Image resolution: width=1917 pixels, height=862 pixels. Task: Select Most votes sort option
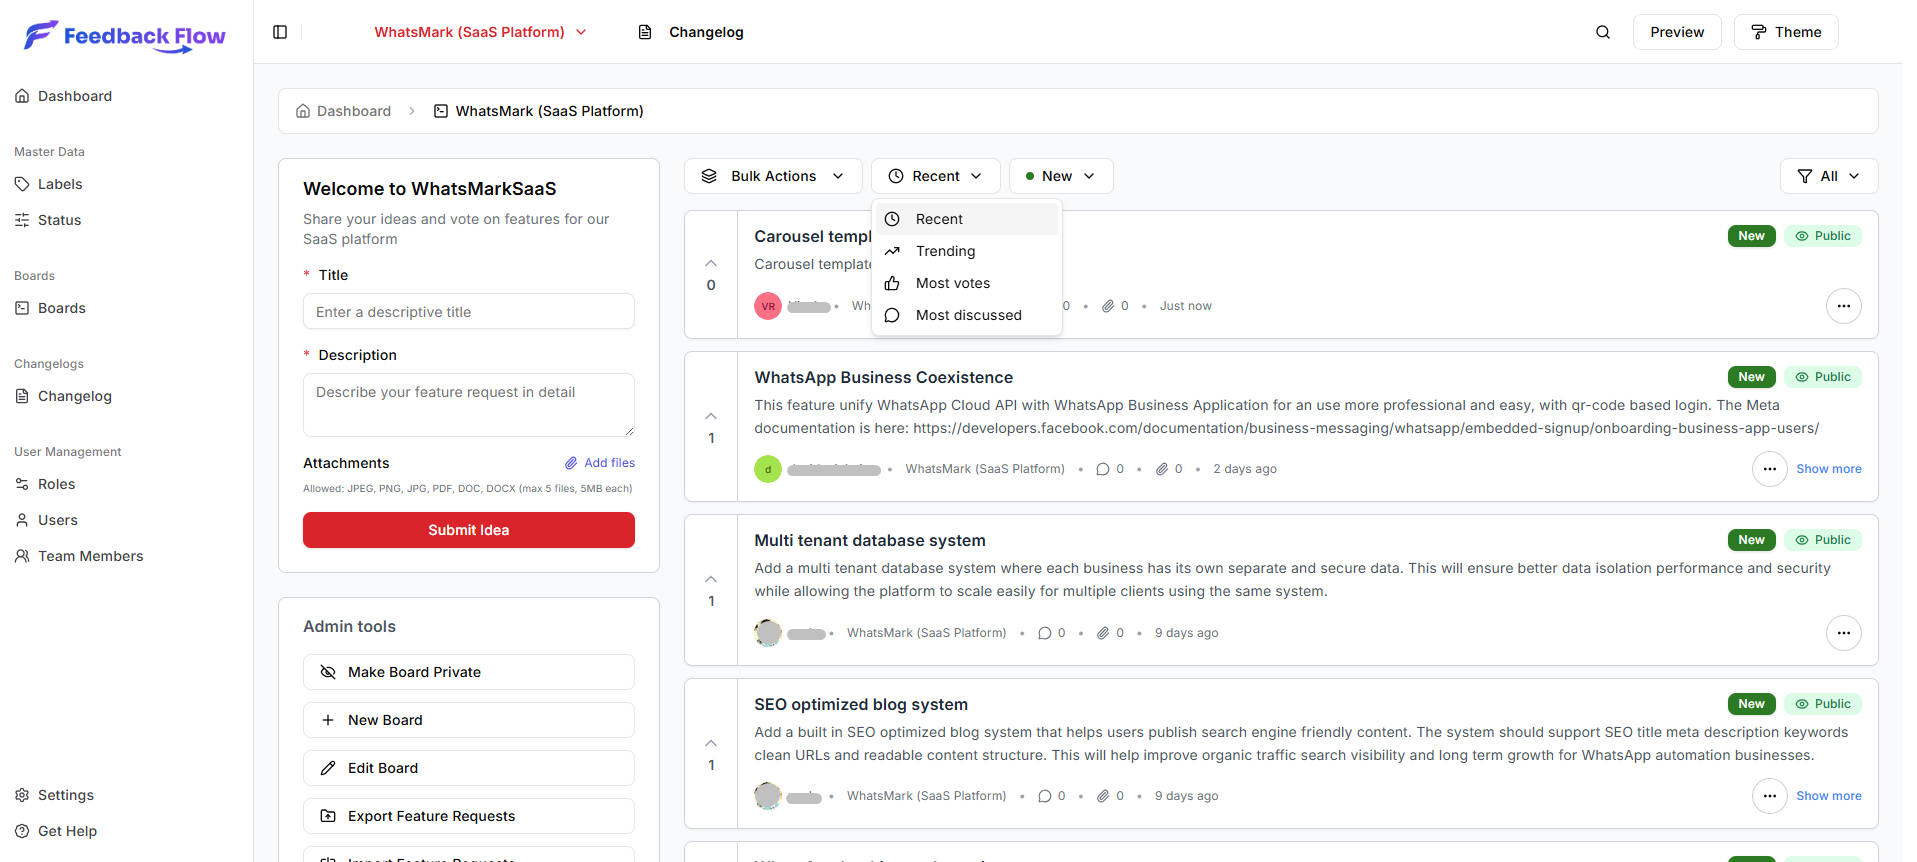967,283
